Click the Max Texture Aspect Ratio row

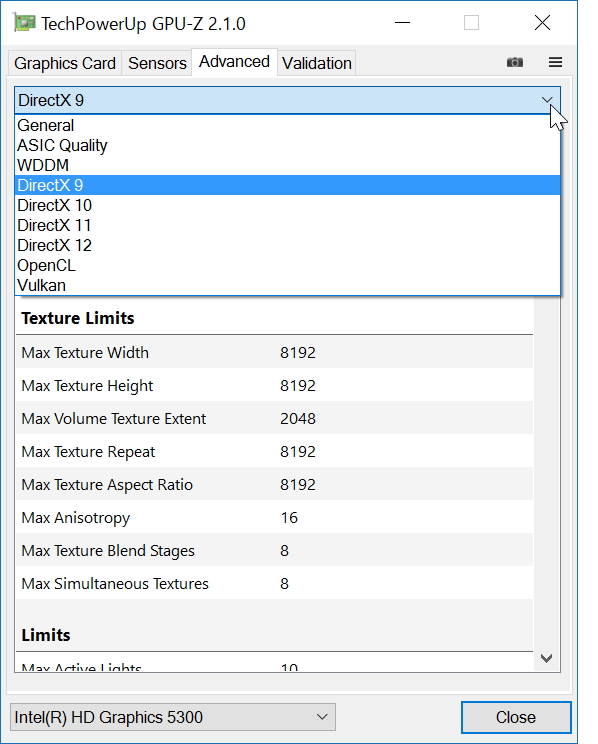[x=274, y=484]
